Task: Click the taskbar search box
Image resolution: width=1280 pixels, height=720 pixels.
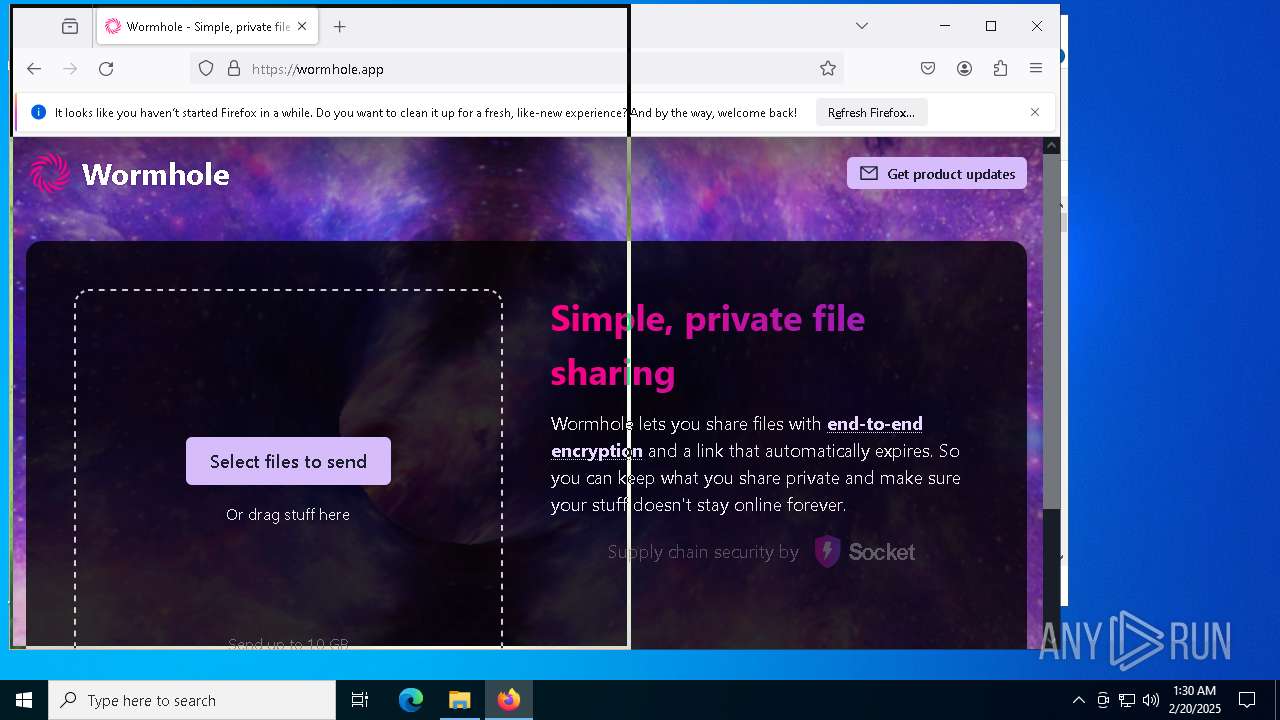Action: coord(192,700)
